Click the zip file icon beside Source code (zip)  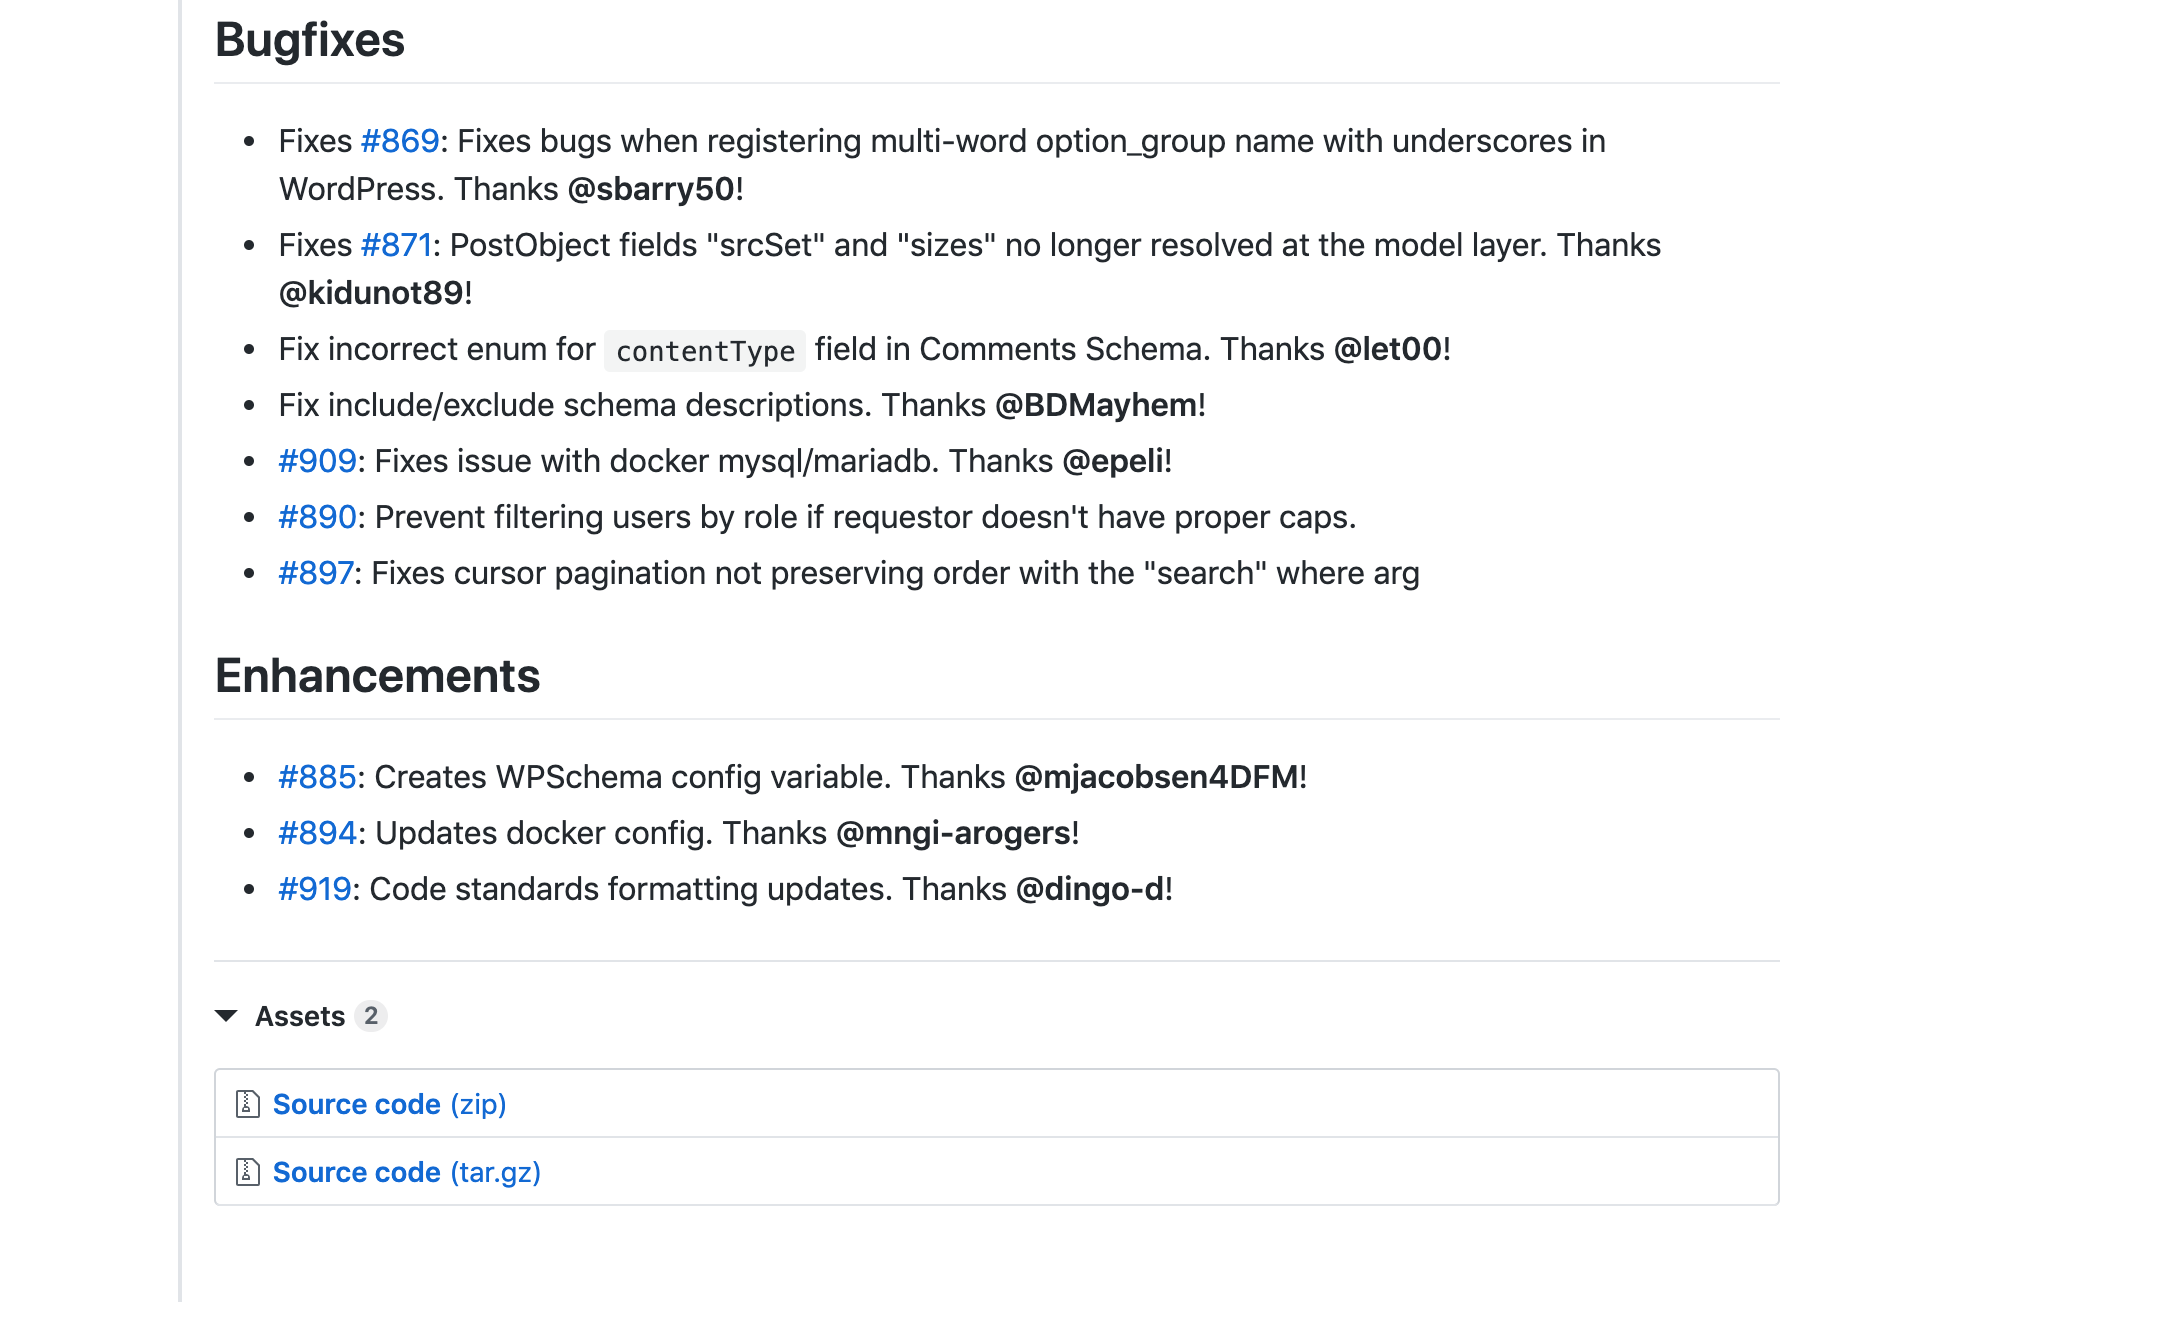[247, 1104]
